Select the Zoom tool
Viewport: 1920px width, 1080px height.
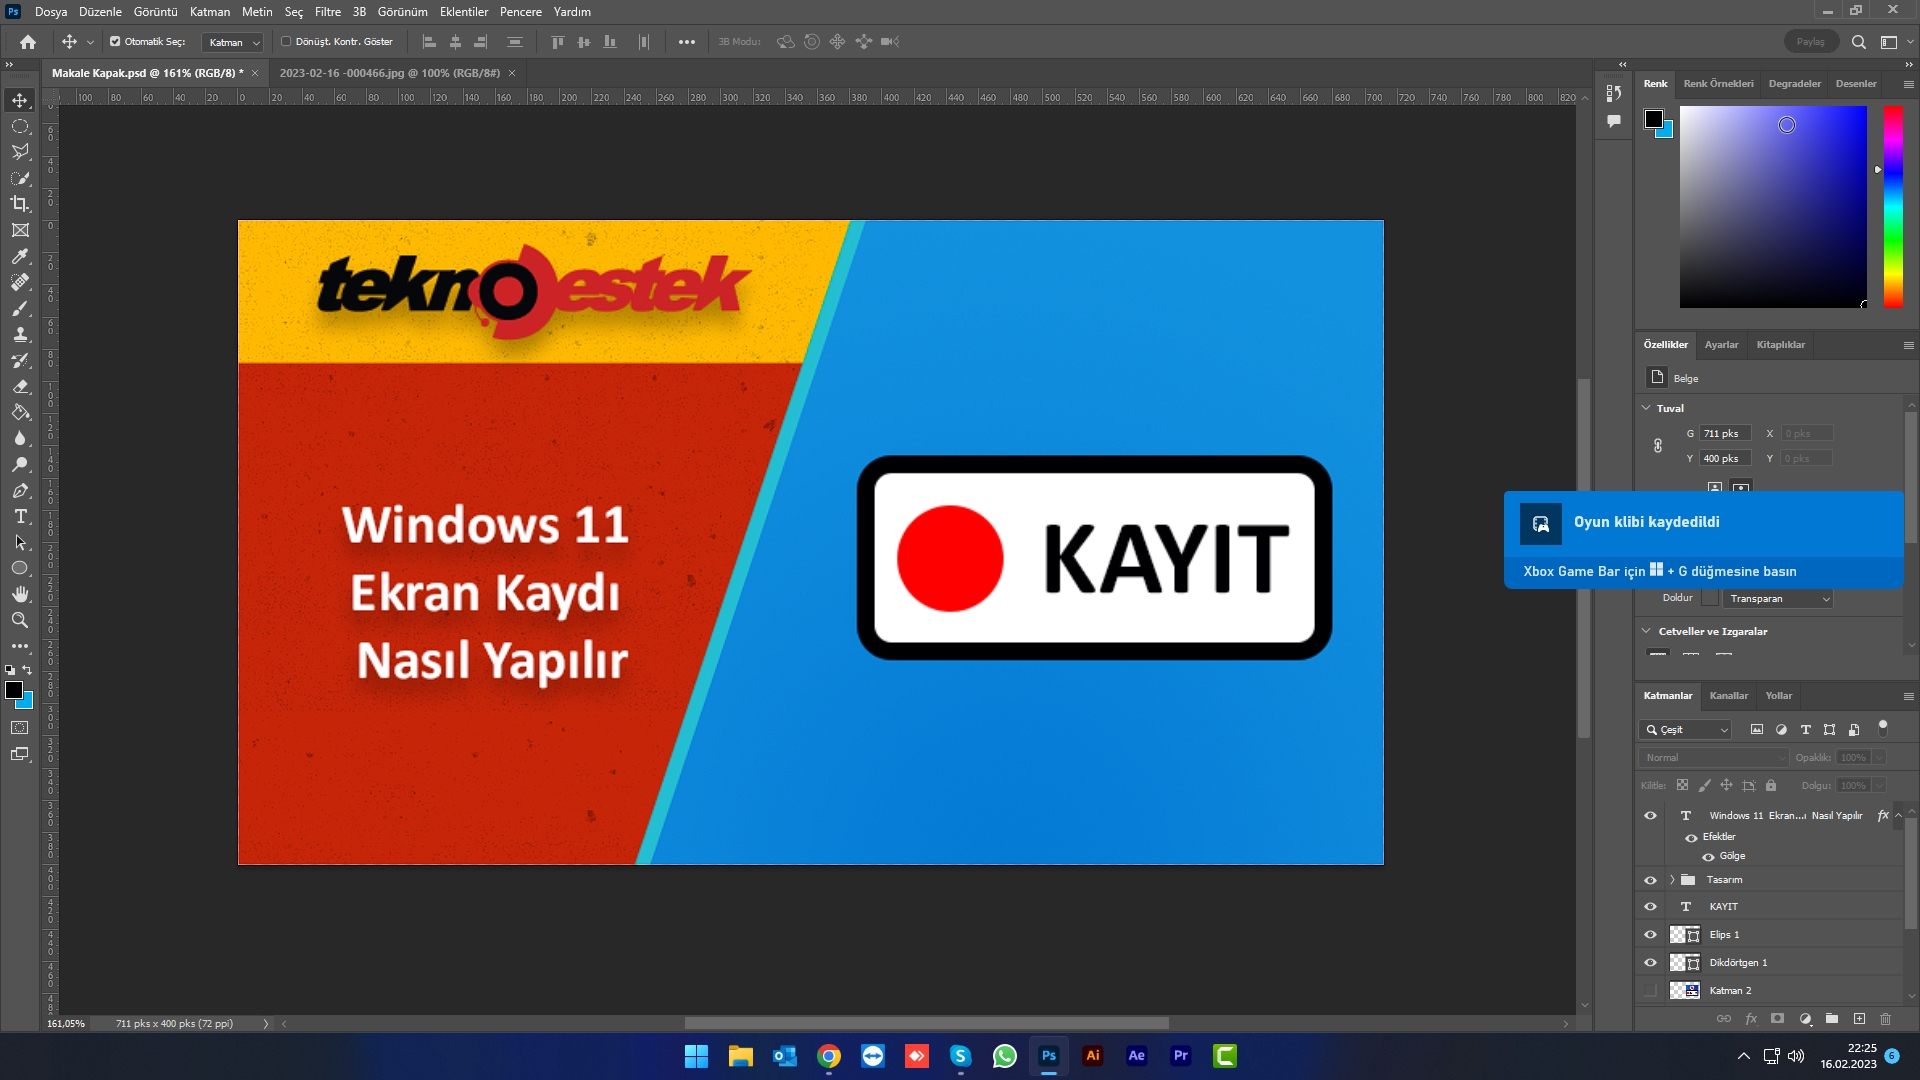tap(20, 620)
